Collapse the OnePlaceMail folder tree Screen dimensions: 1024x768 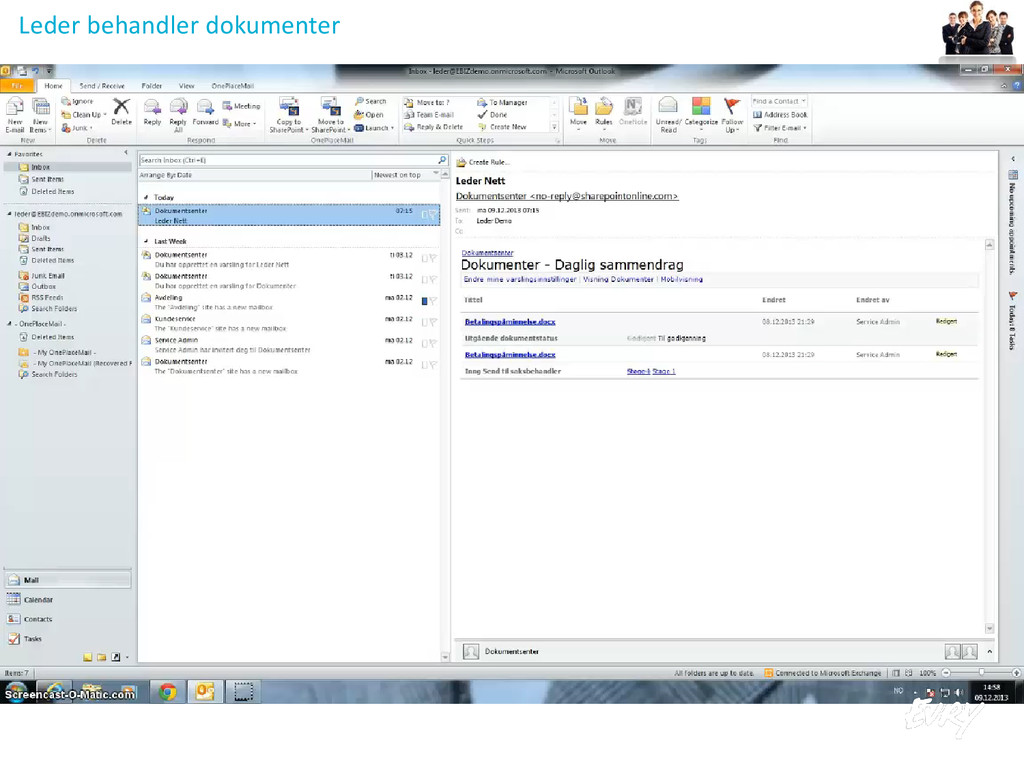point(9,324)
